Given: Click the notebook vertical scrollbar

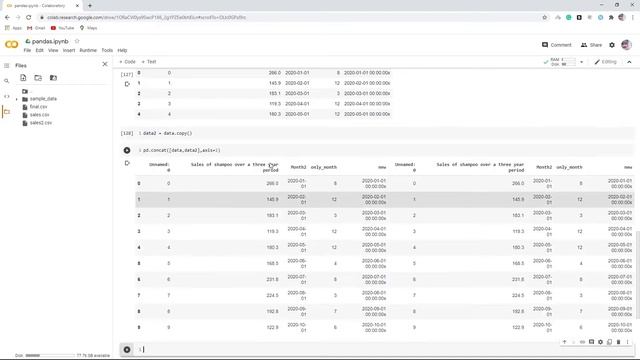Looking at the screenshot, I should click(x=638, y=274).
